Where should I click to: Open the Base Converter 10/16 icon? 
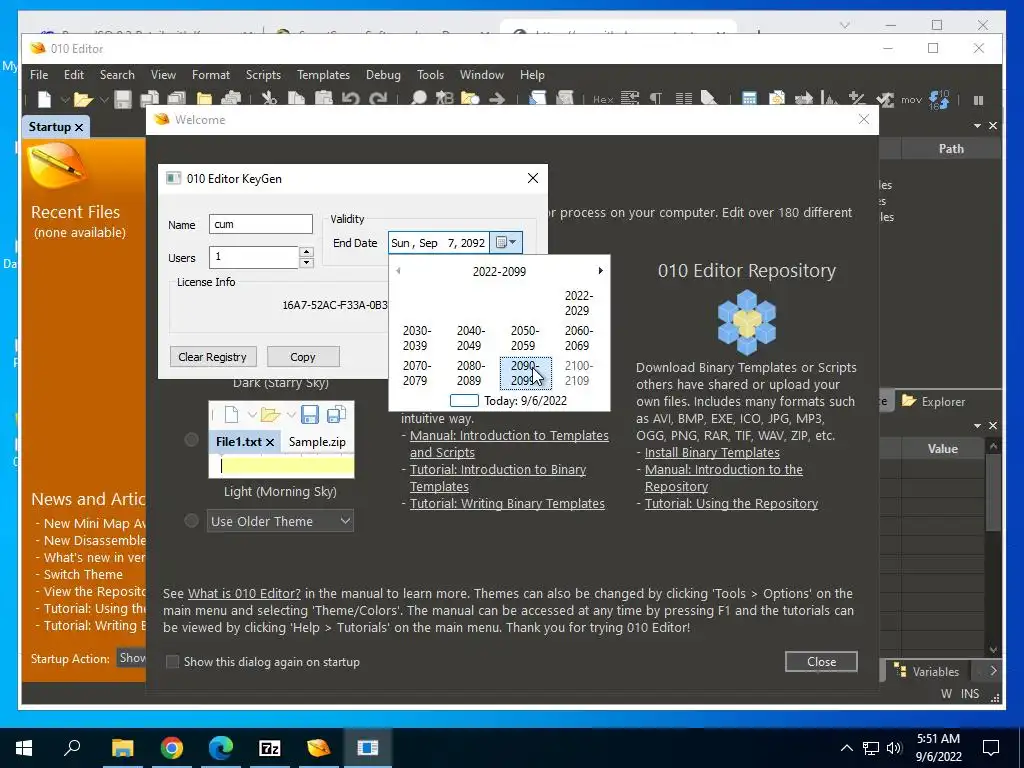[938, 99]
